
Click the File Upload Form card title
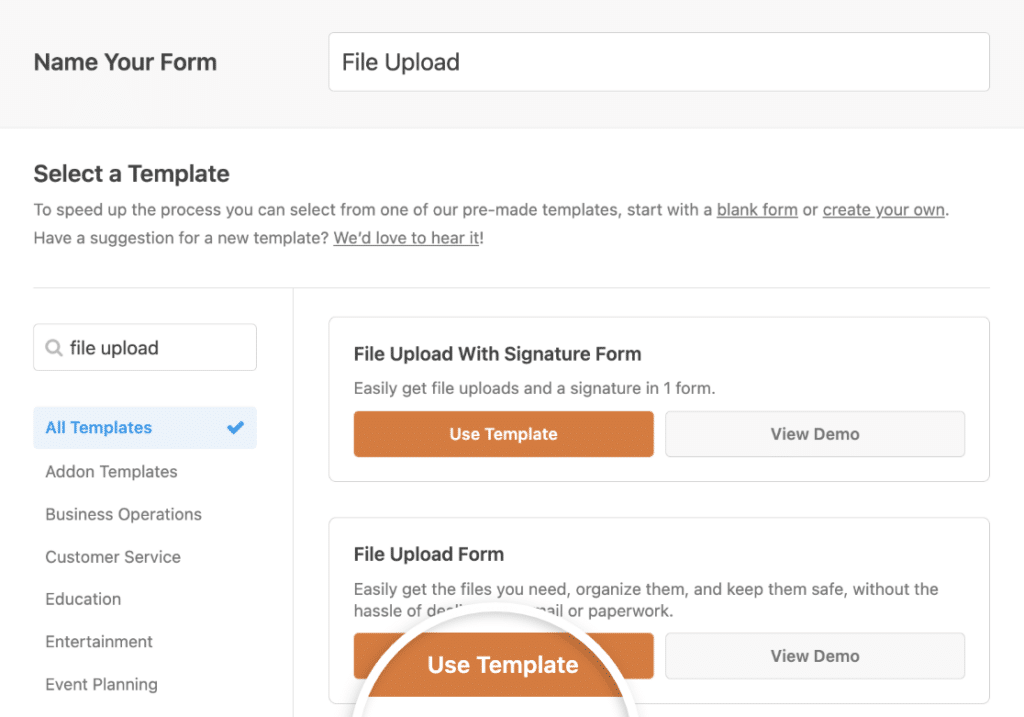point(428,554)
